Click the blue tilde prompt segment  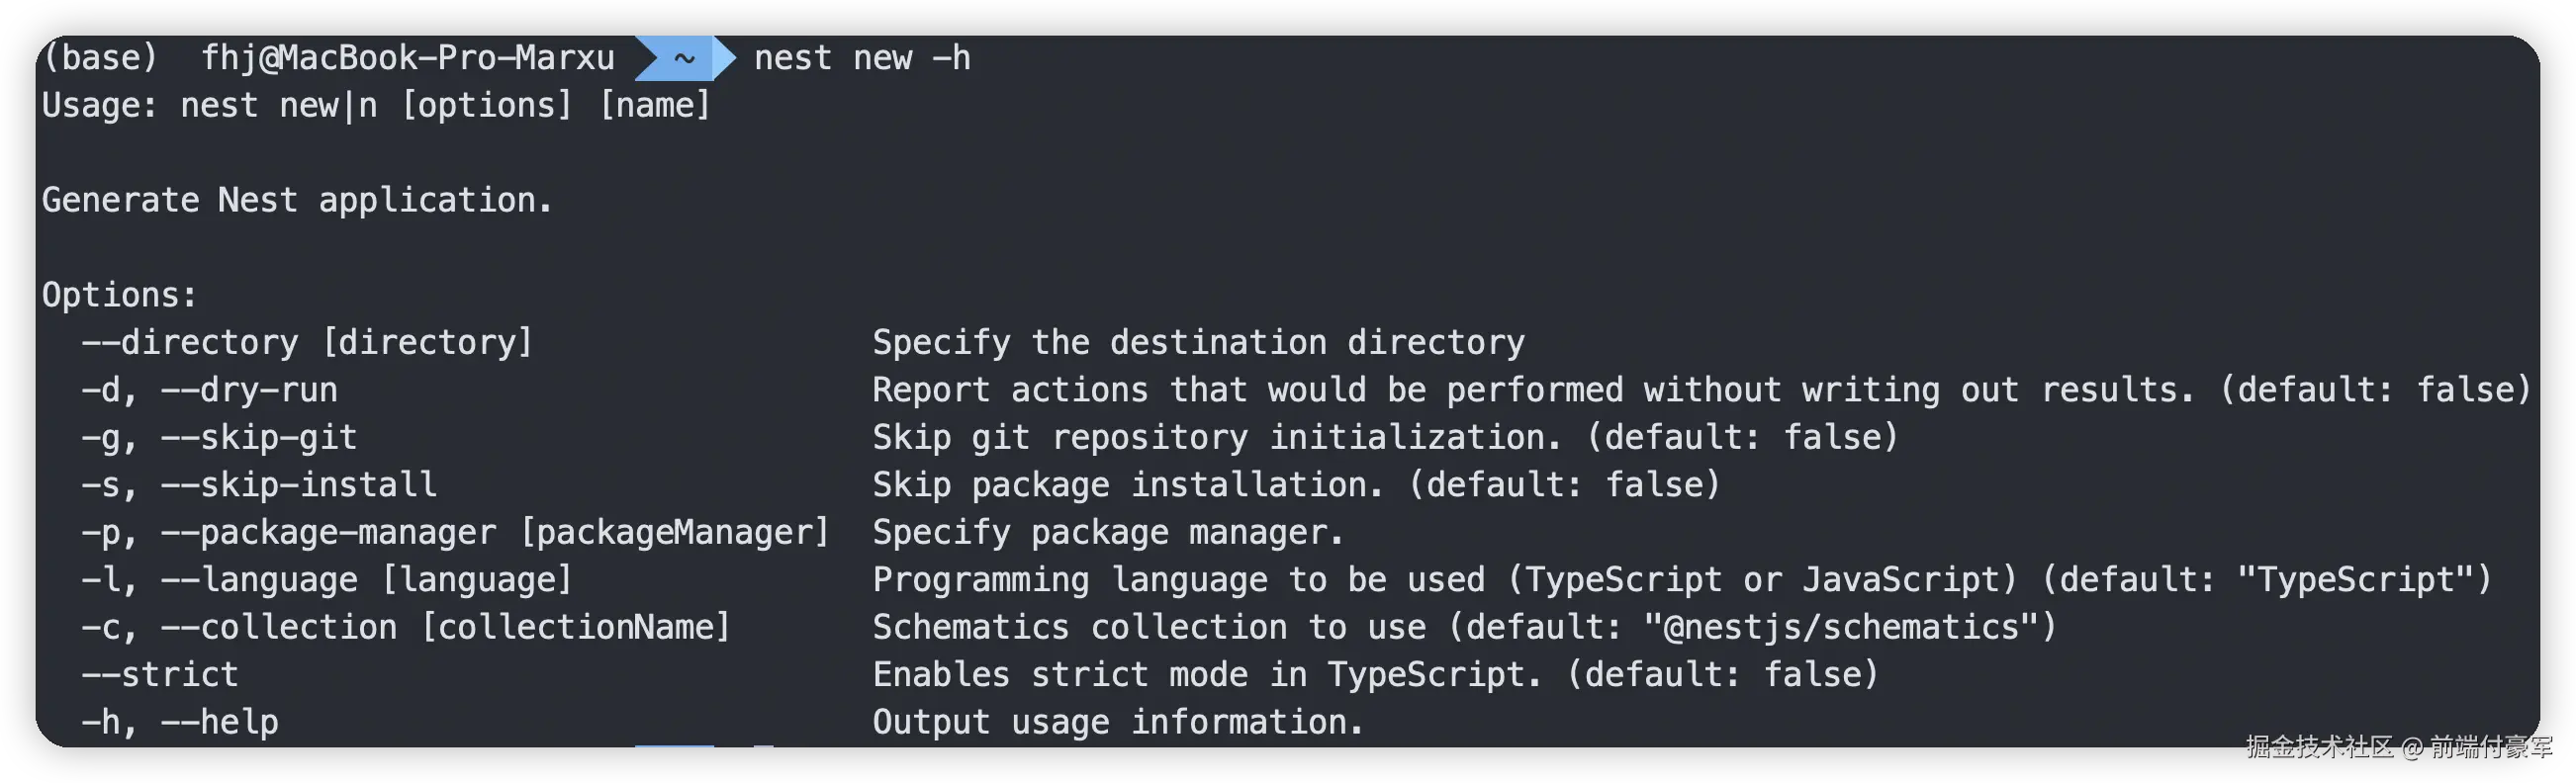[684, 58]
